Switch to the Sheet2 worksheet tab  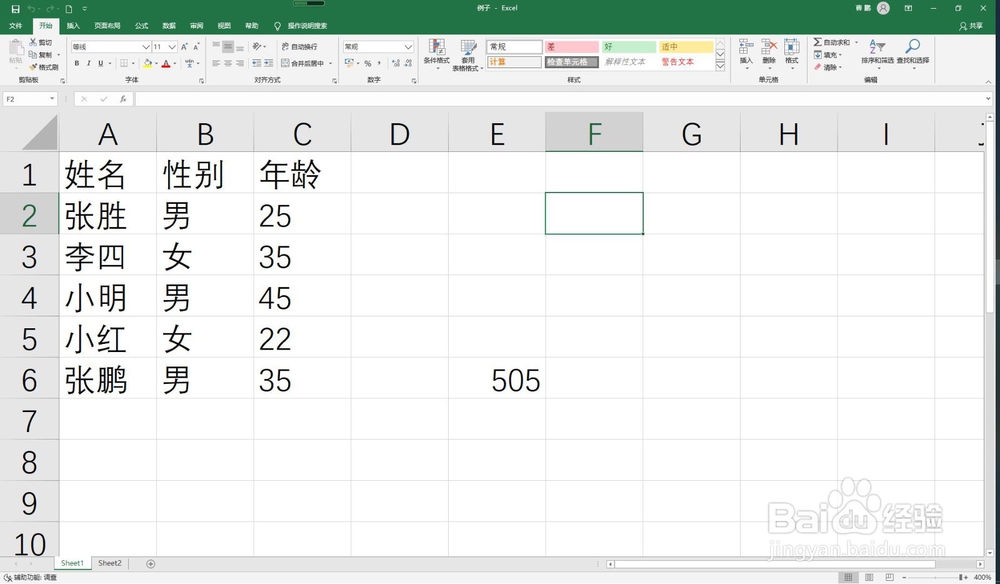pos(109,563)
